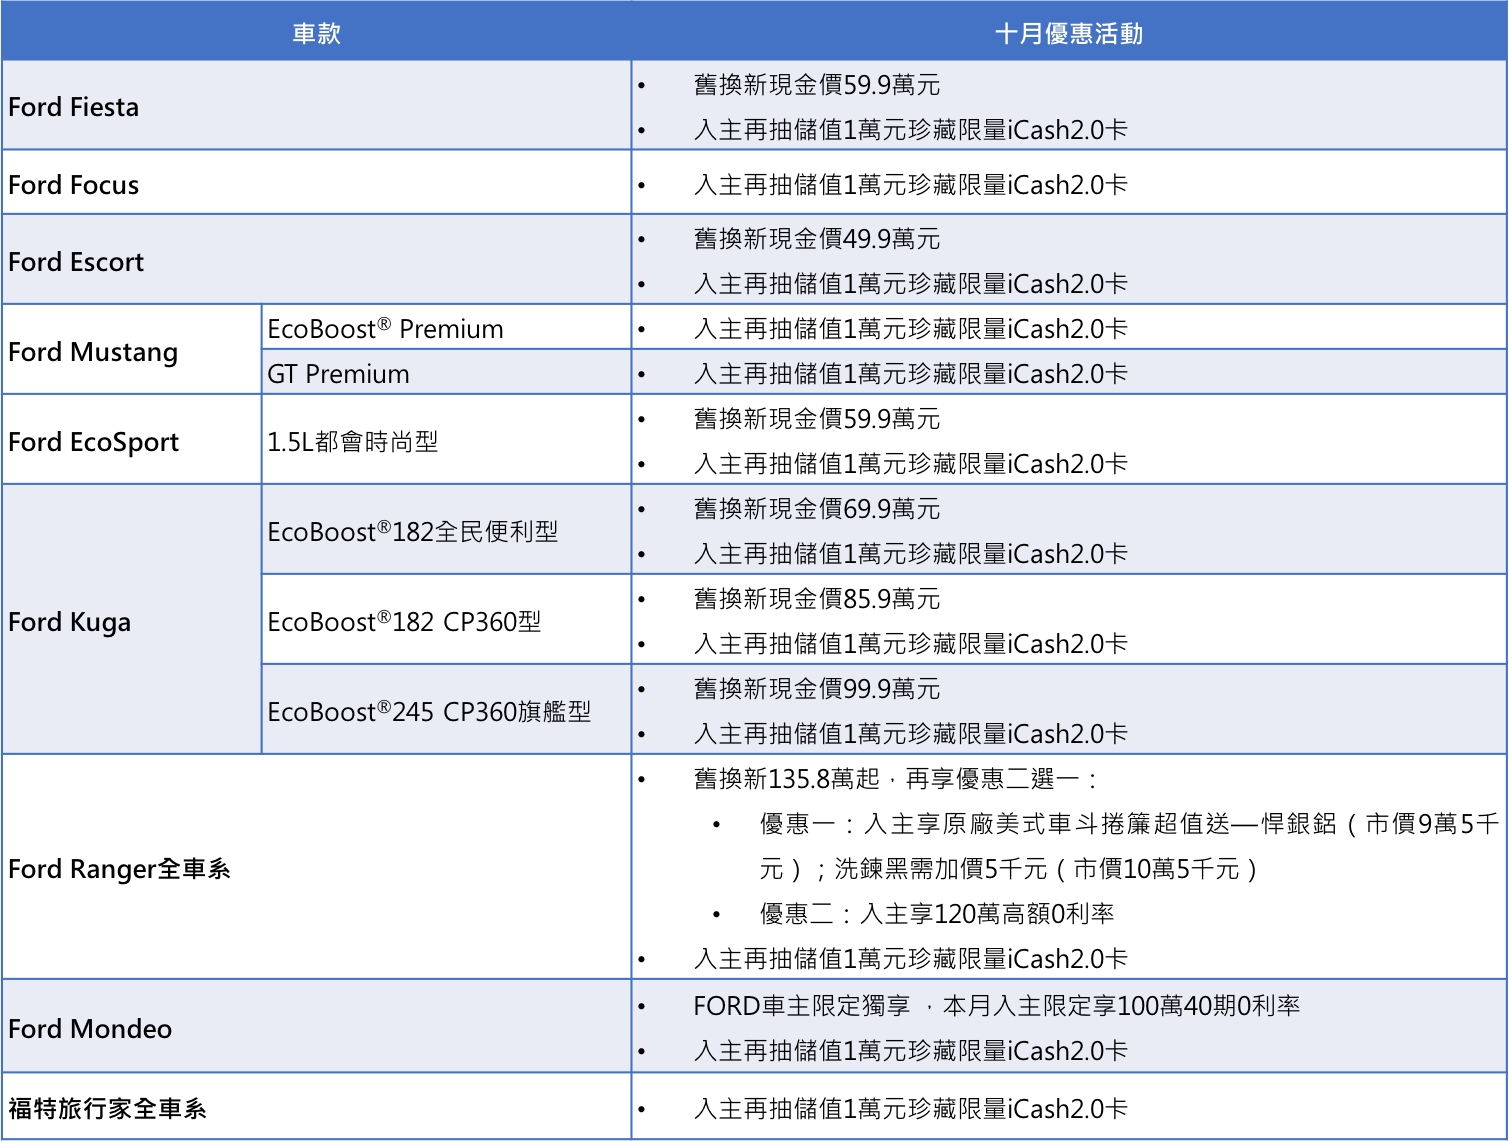Image resolution: width=1509 pixels, height=1142 pixels.
Task: Click the 1.5L都會時尚型 trim cell
Action: pyautogui.click(x=446, y=441)
